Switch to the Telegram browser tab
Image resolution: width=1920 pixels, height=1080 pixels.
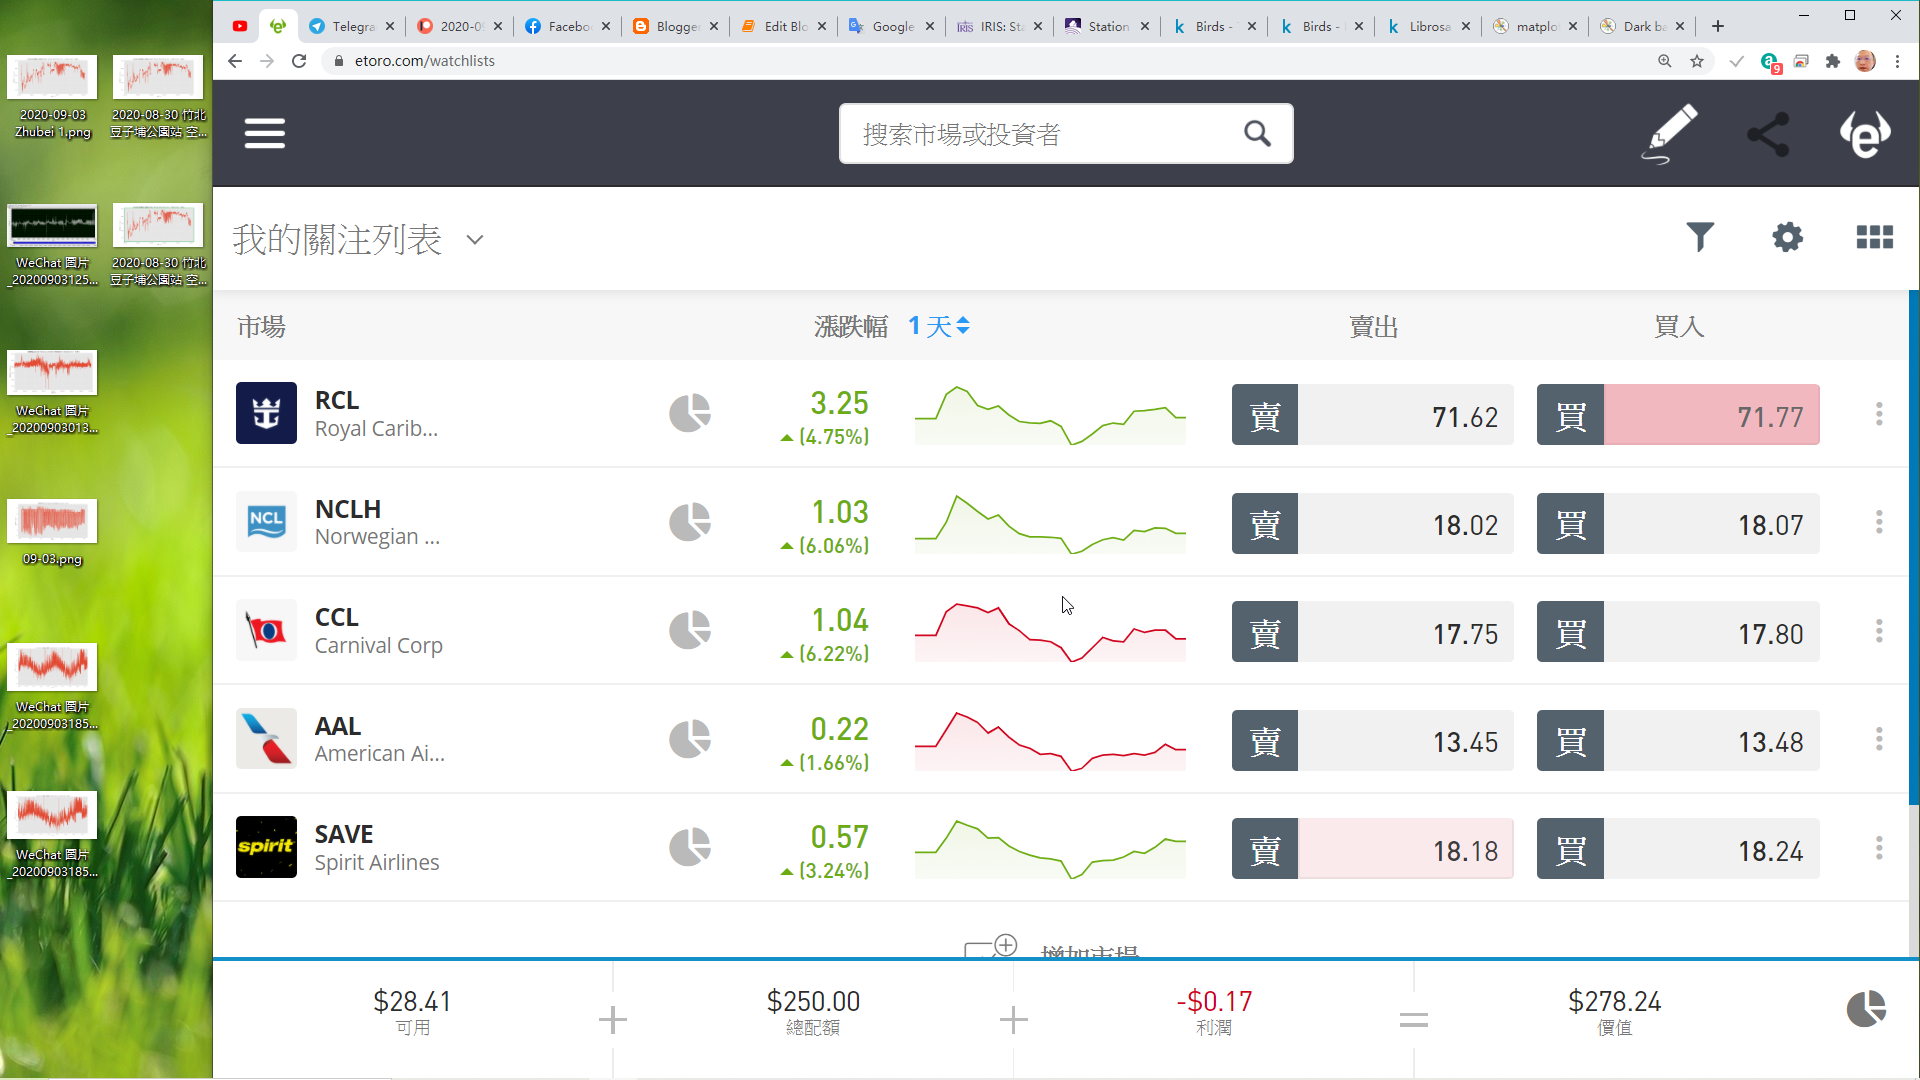click(x=352, y=26)
